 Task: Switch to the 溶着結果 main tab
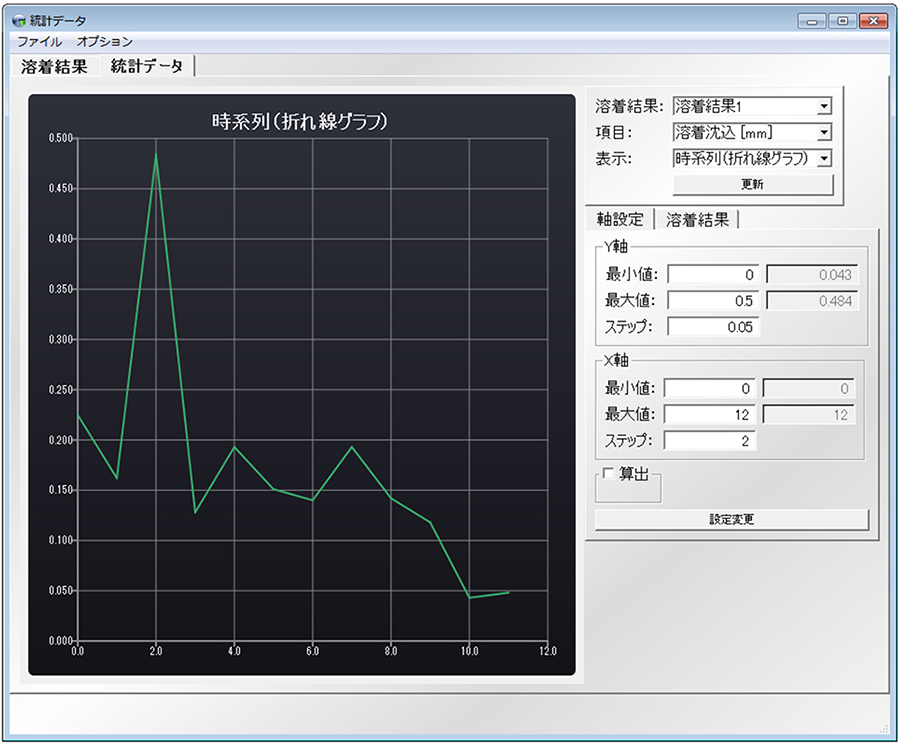pos(55,67)
